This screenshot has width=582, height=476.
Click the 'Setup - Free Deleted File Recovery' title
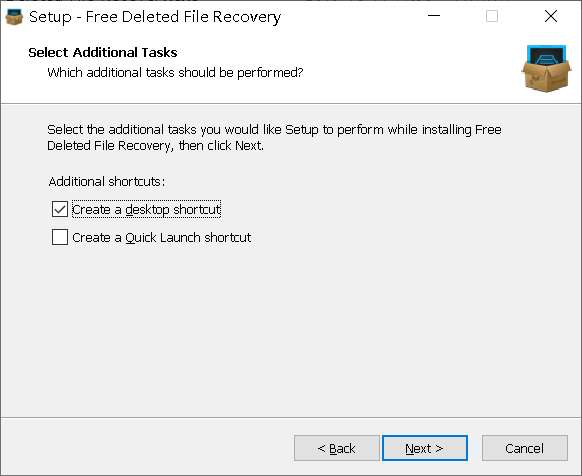click(x=155, y=17)
